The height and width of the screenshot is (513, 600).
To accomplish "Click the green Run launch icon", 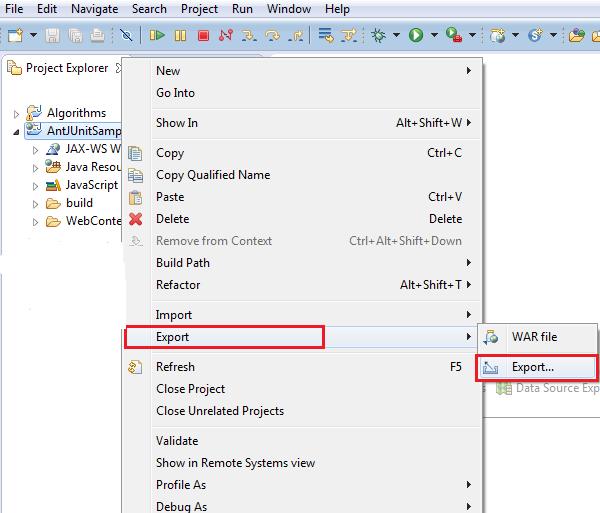I will point(416,36).
